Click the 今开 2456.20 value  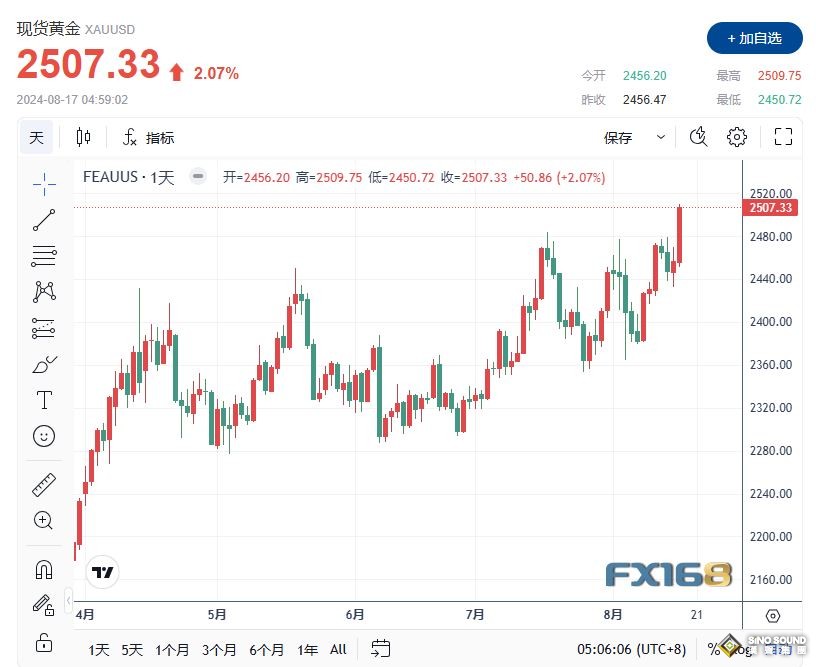(644, 76)
